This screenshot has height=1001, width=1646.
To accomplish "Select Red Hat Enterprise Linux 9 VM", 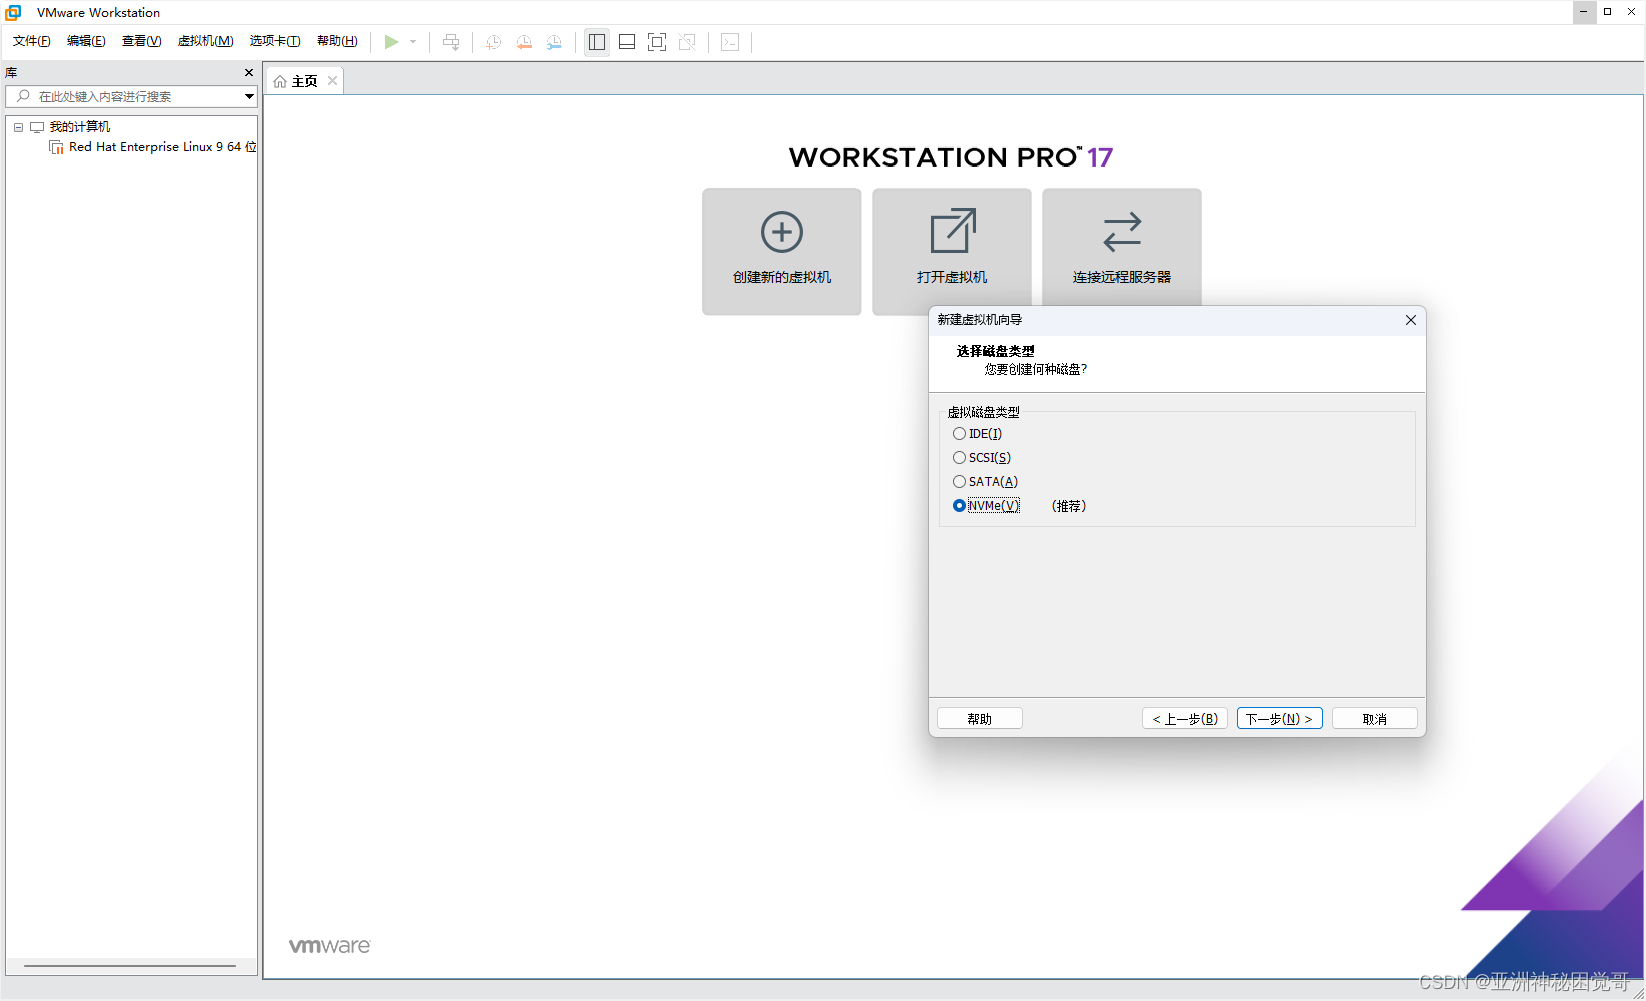I will (162, 147).
